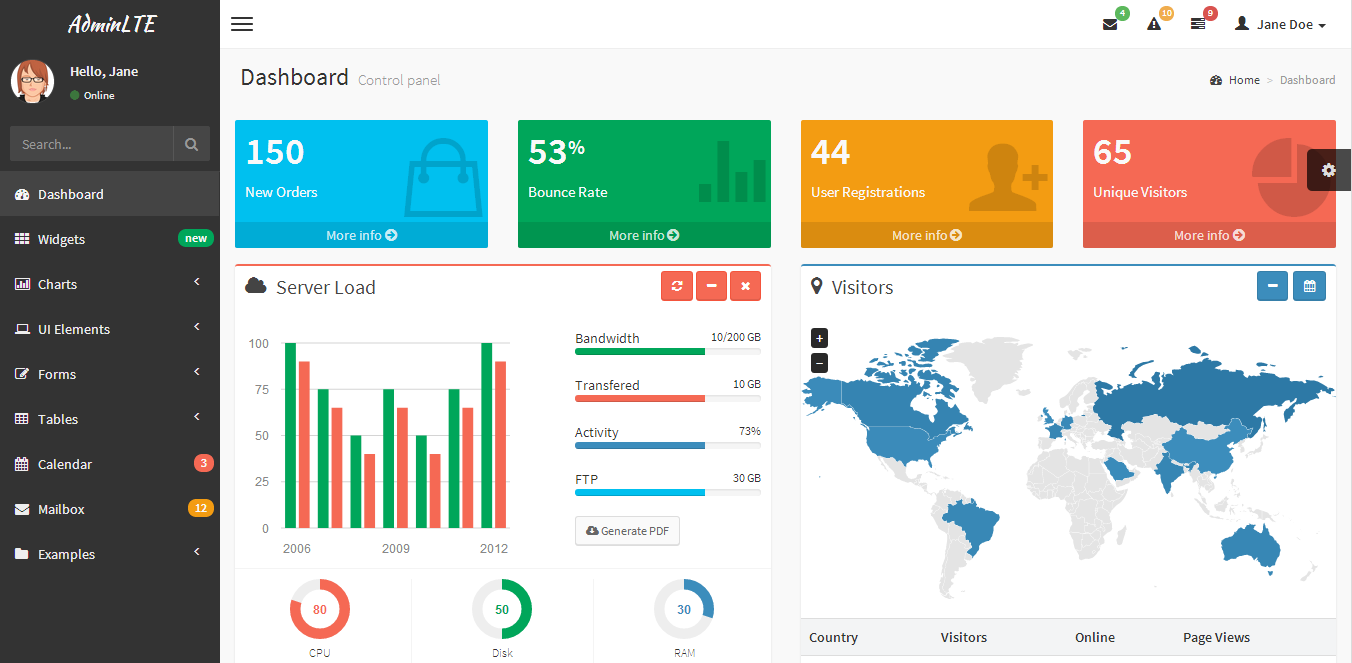
Task: Zoom out of the map with minus button
Action: tap(819, 363)
